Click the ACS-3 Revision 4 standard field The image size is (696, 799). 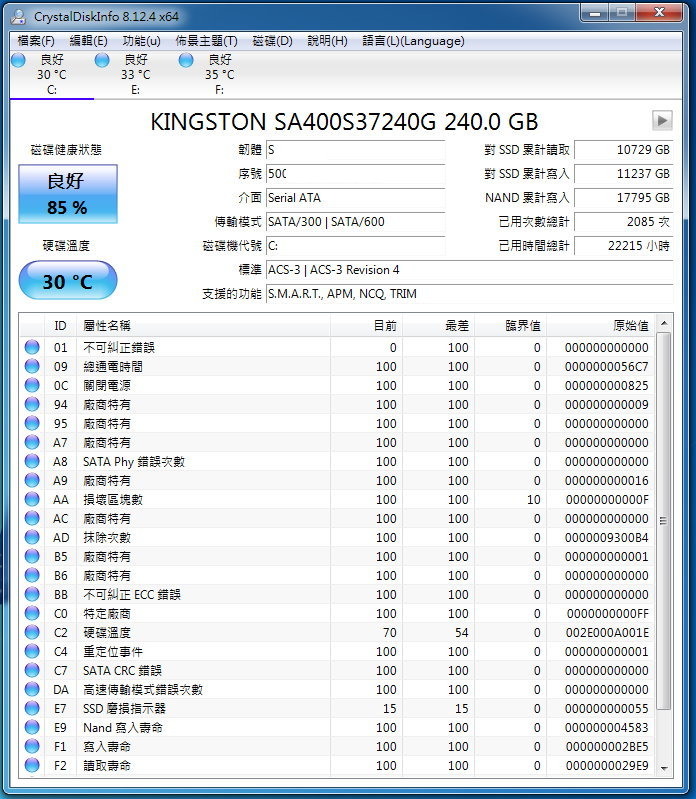469,270
